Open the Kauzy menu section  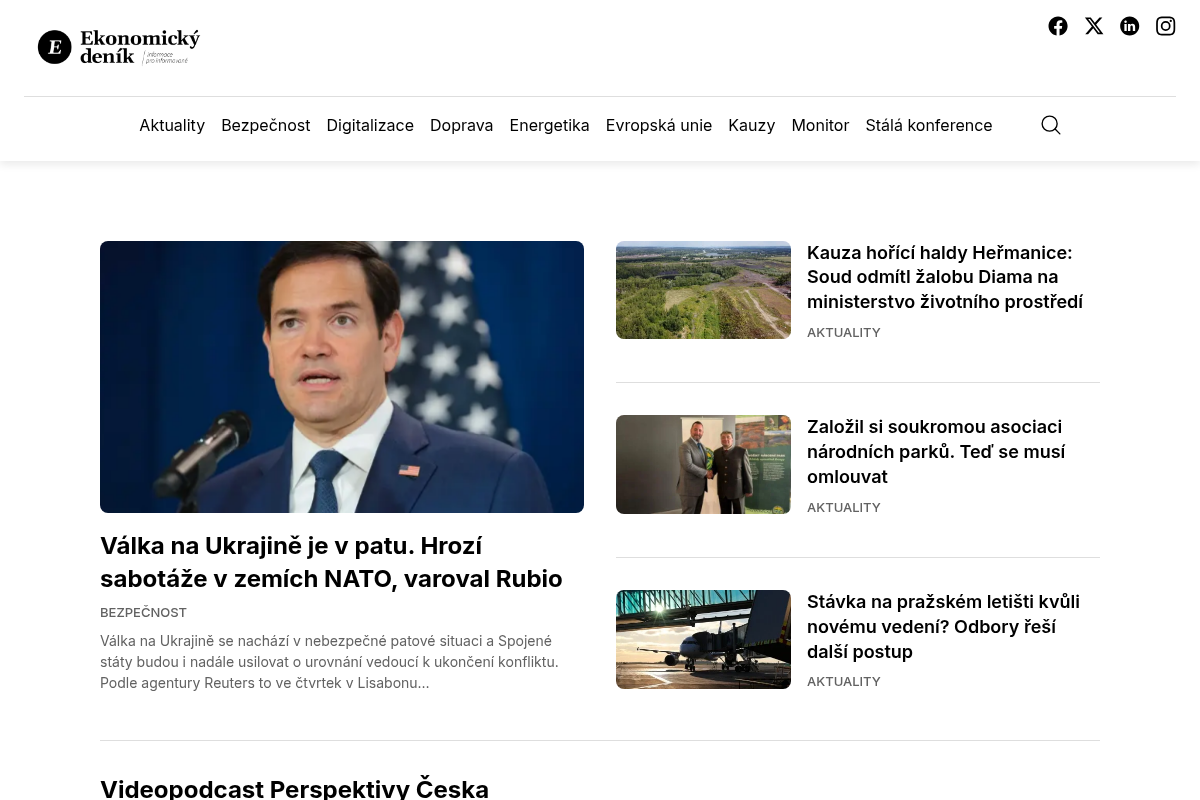coord(752,125)
